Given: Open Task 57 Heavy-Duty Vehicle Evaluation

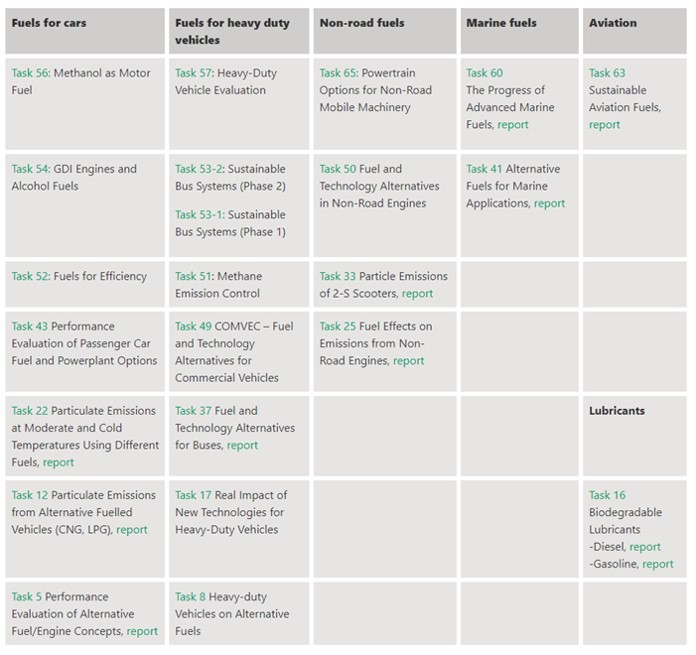Looking at the screenshot, I should click(x=193, y=73).
